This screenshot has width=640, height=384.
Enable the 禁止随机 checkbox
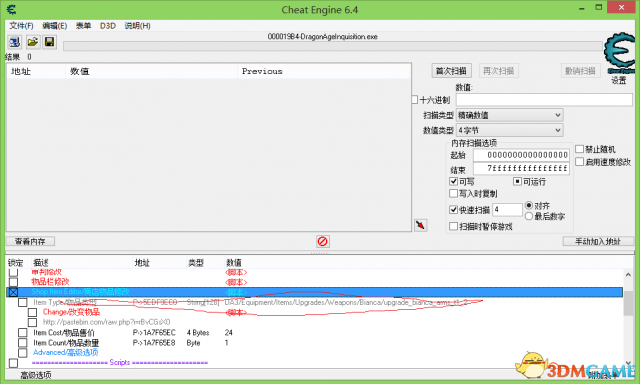(580, 149)
